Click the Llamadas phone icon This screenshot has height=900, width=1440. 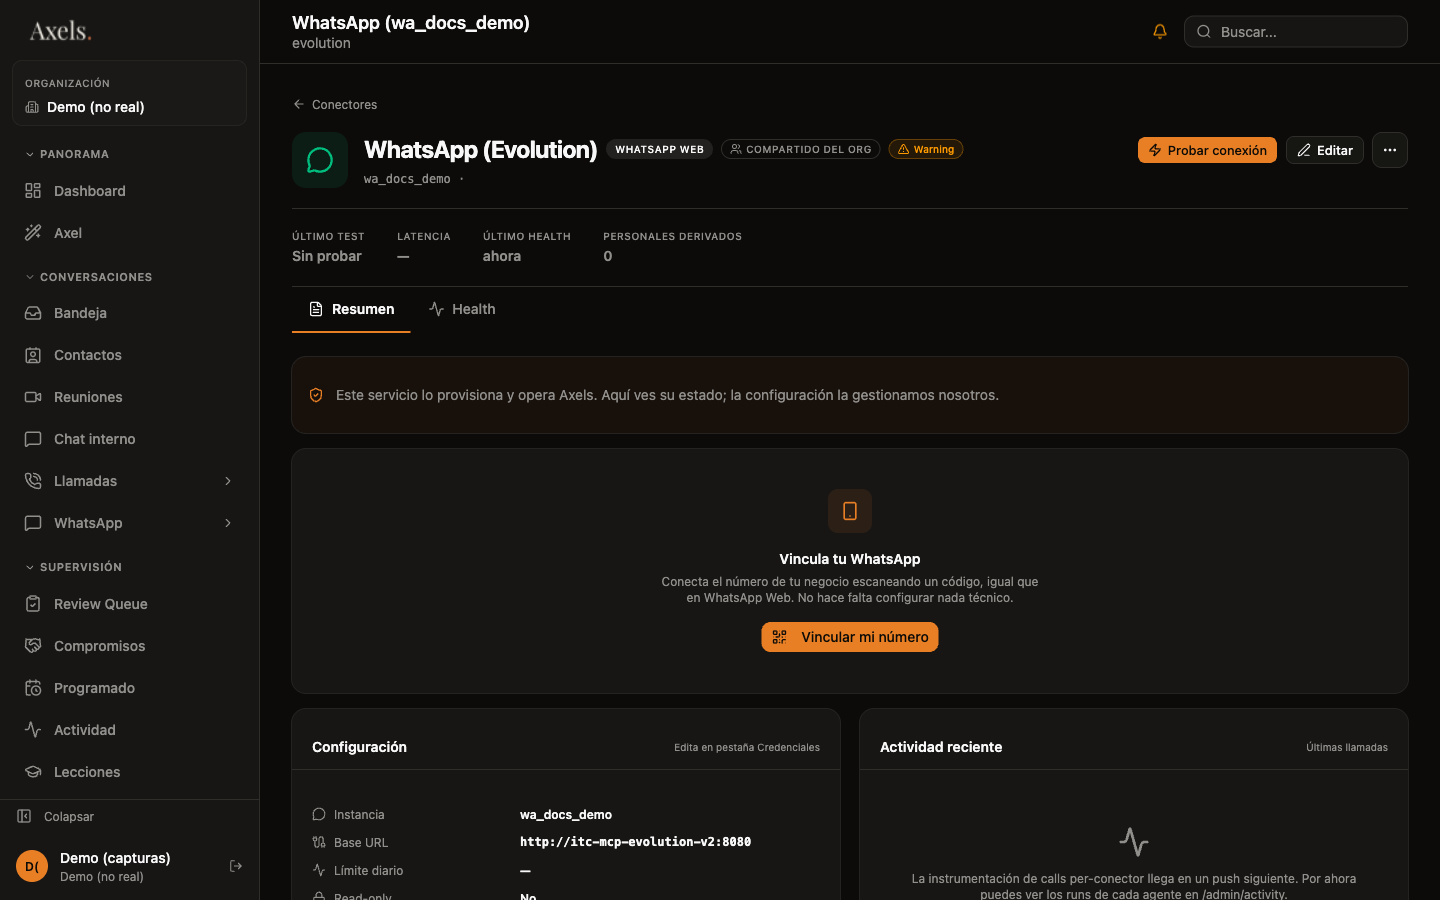tap(33, 481)
